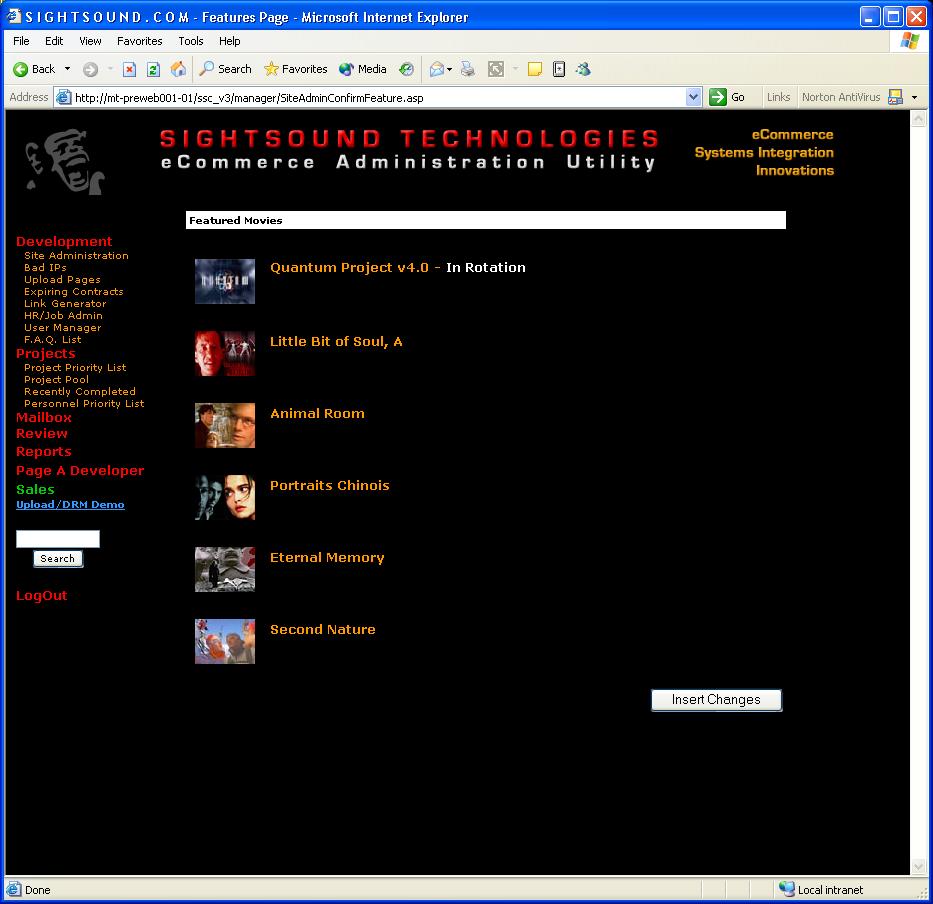Open the Animal Room title link
933x904 pixels.
(x=317, y=414)
